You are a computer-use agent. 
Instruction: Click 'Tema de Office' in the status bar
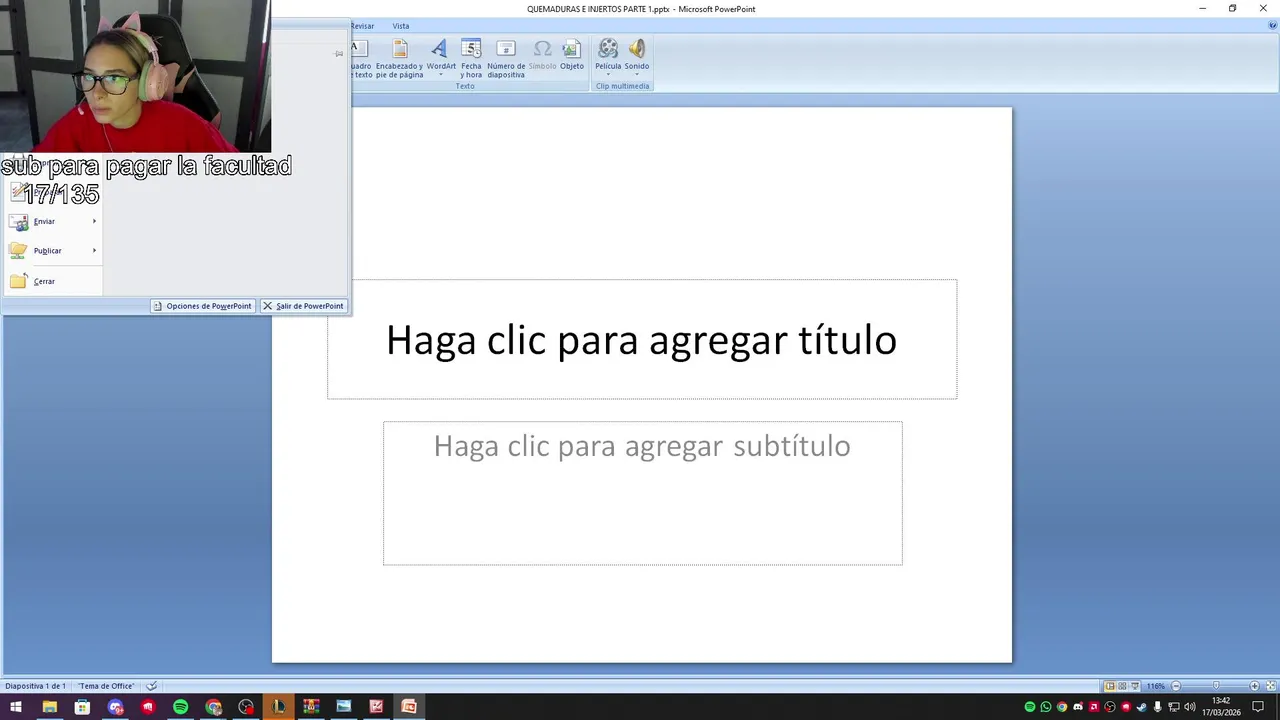pyautogui.click(x=107, y=686)
